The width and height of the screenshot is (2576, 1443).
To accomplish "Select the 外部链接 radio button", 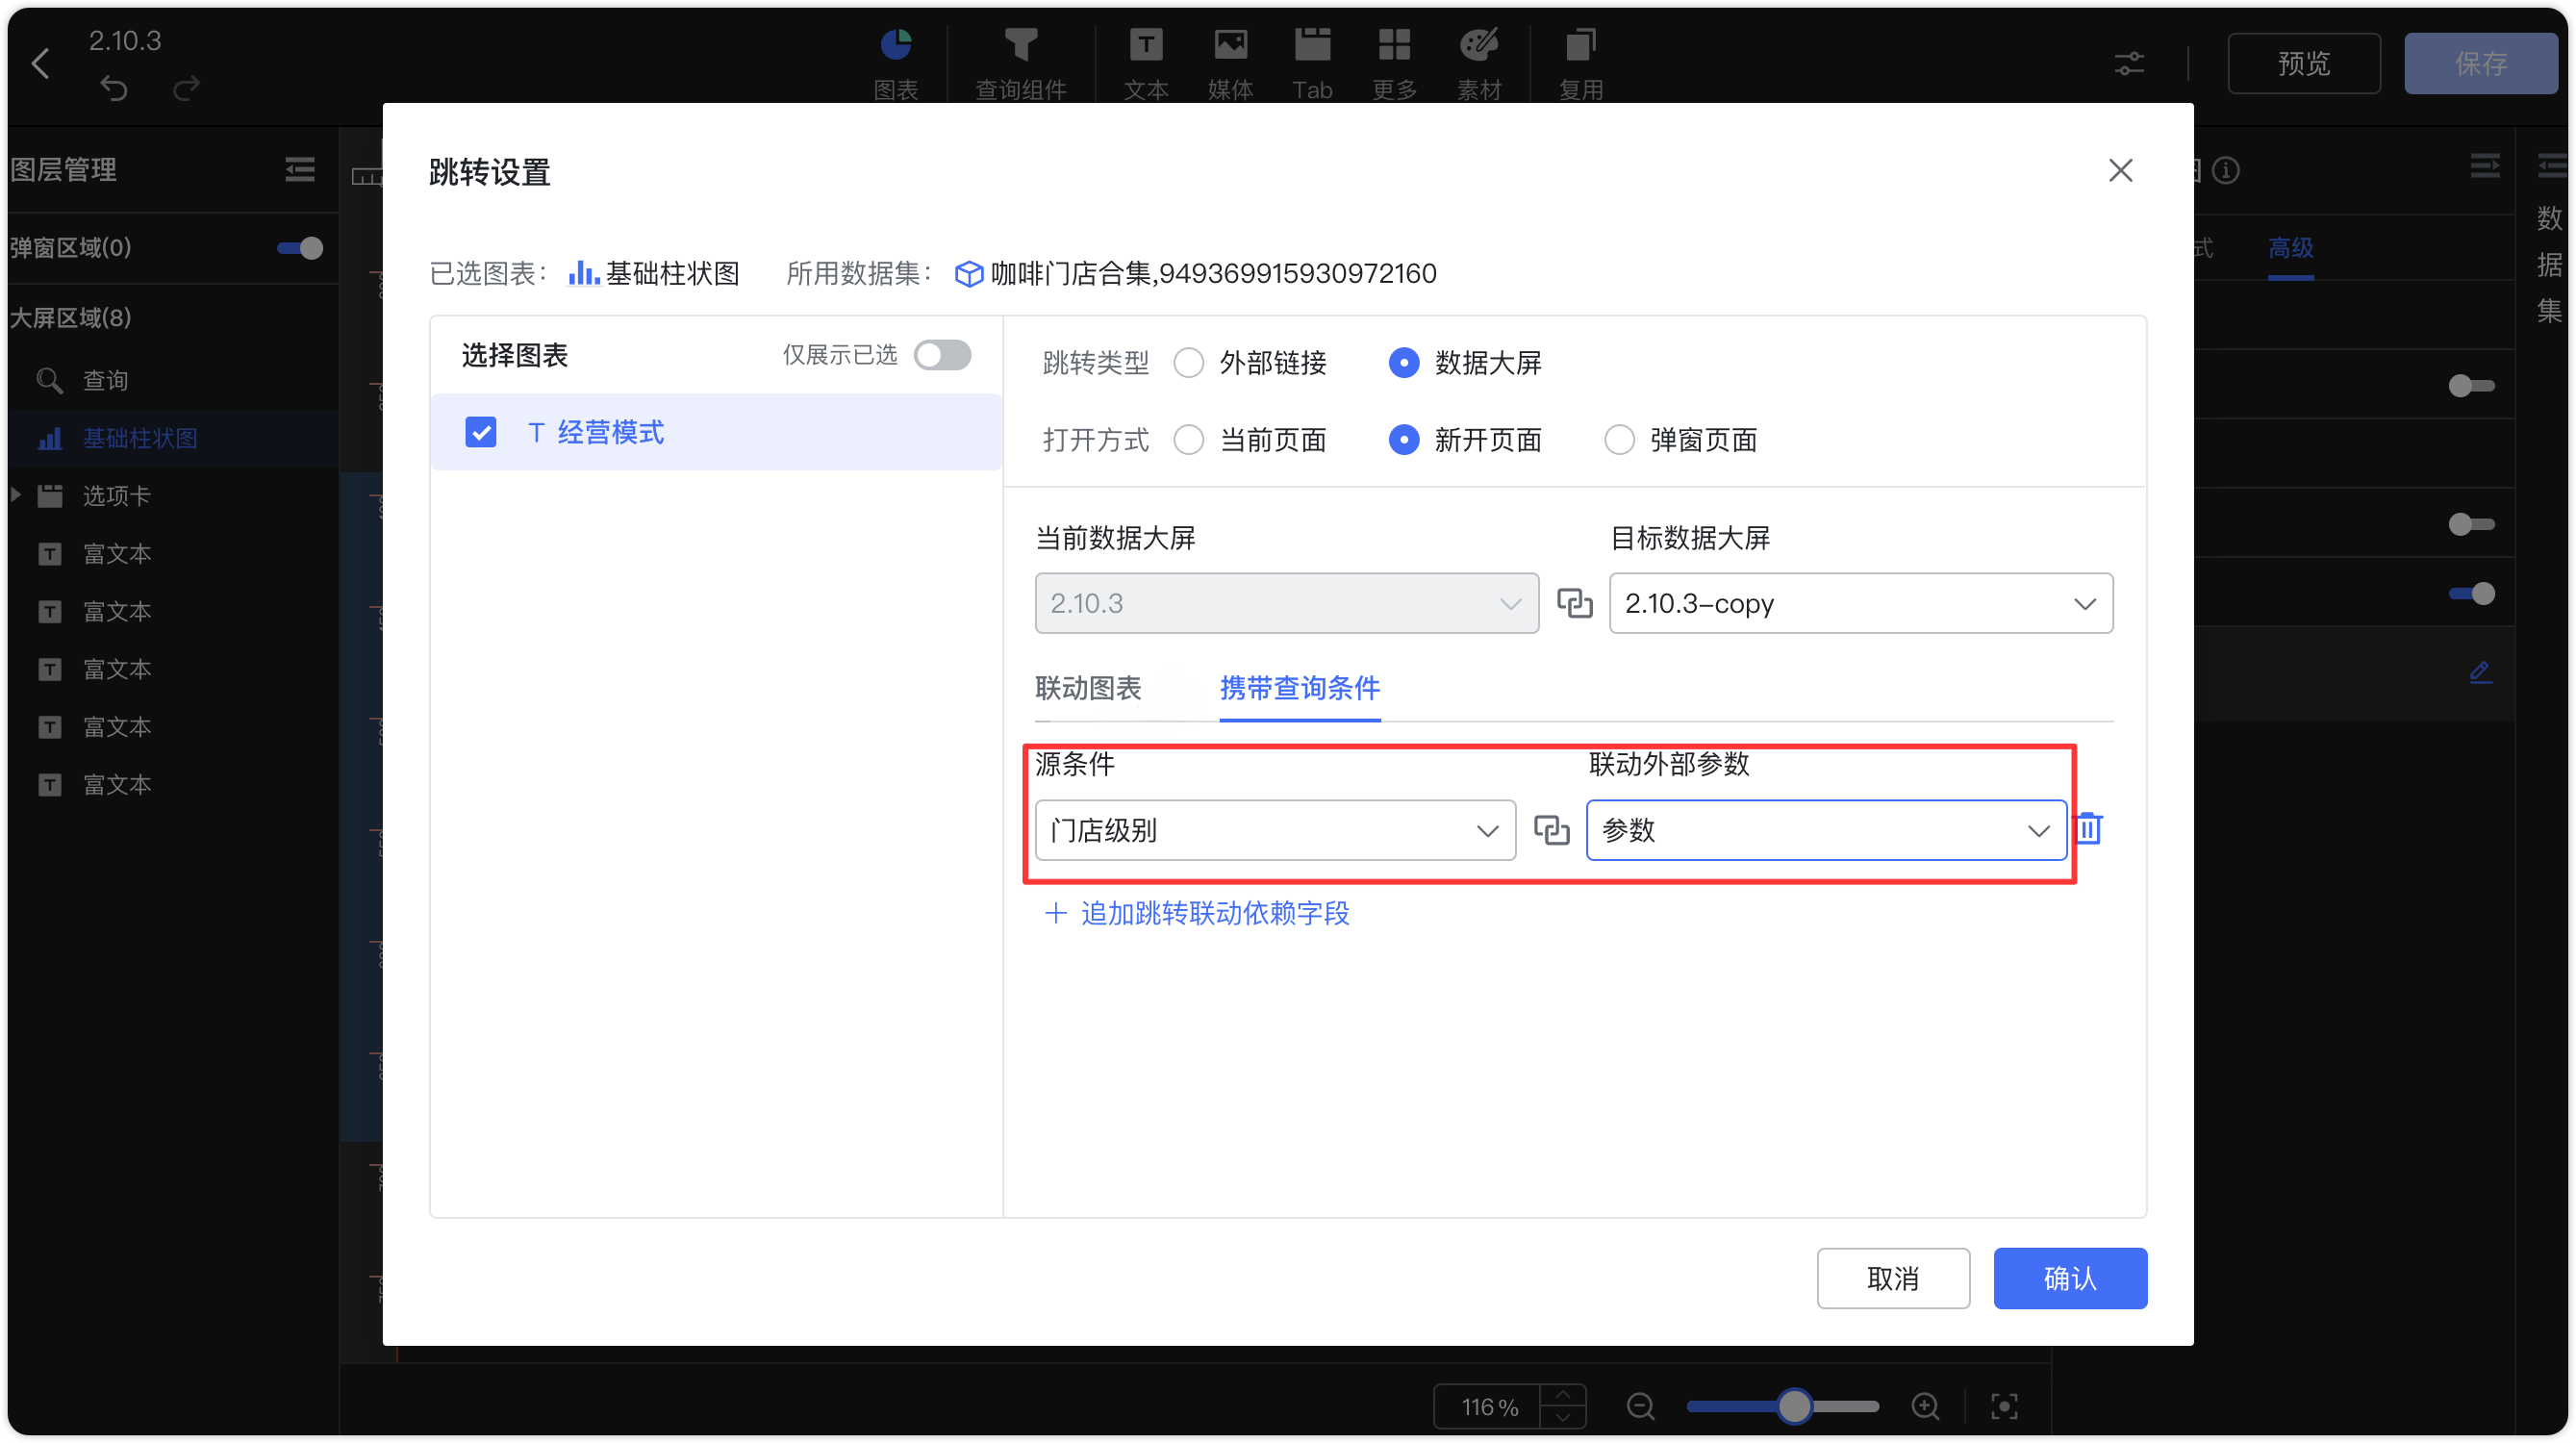I will 1188,362.
